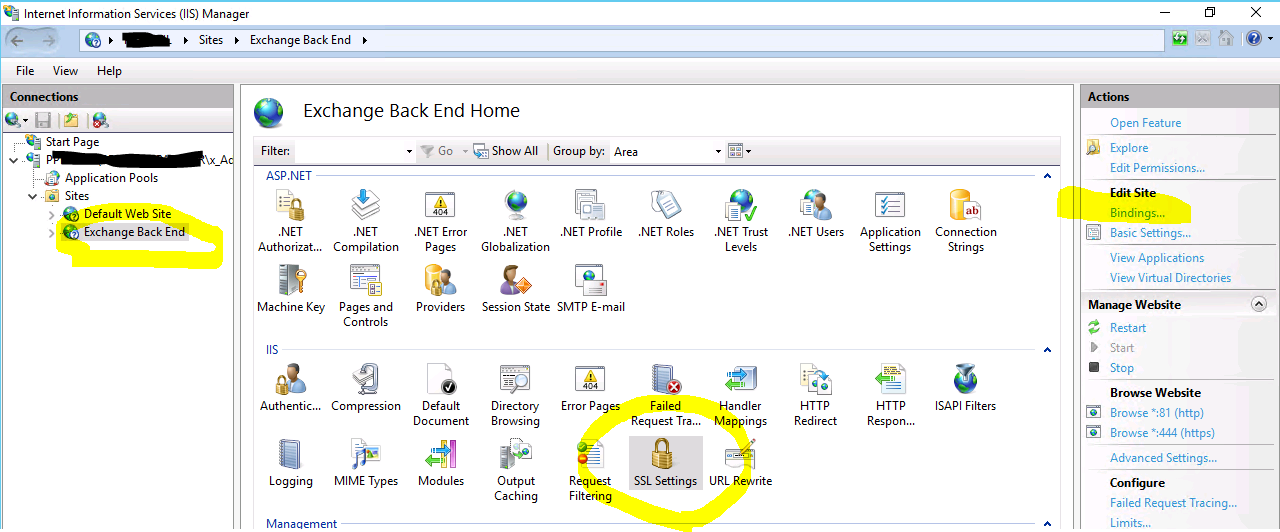Image resolution: width=1280 pixels, height=532 pixels.
Task: Collapse the Sites tree node
Action: pyautogui.click(x=34, y=196)
